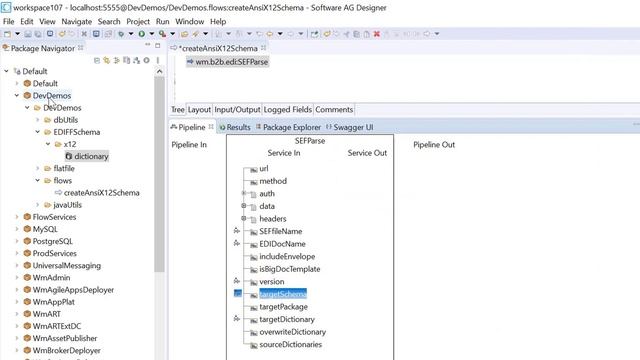The width and height of the screenshot is (640, 360).
Task: Open Package Navigator view menu icon
Action: (158, 60)
